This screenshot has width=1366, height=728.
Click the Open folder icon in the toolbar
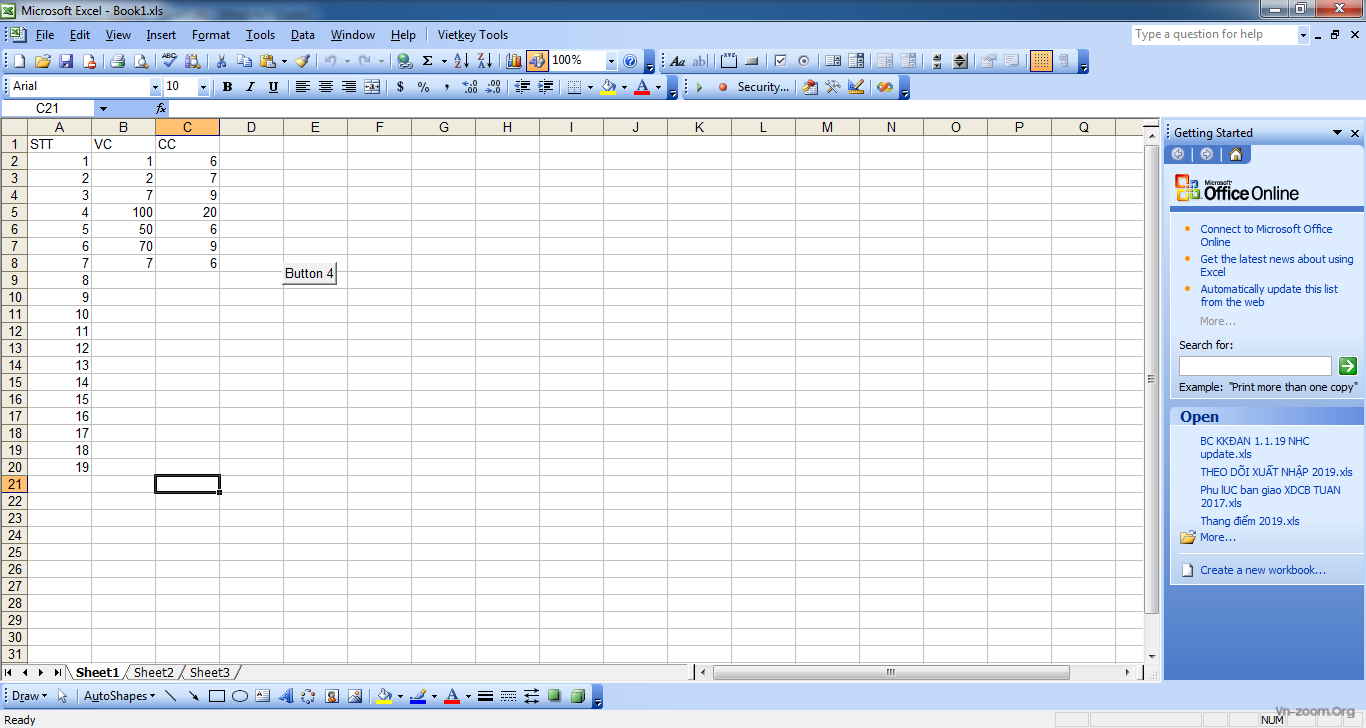(42, 61)
